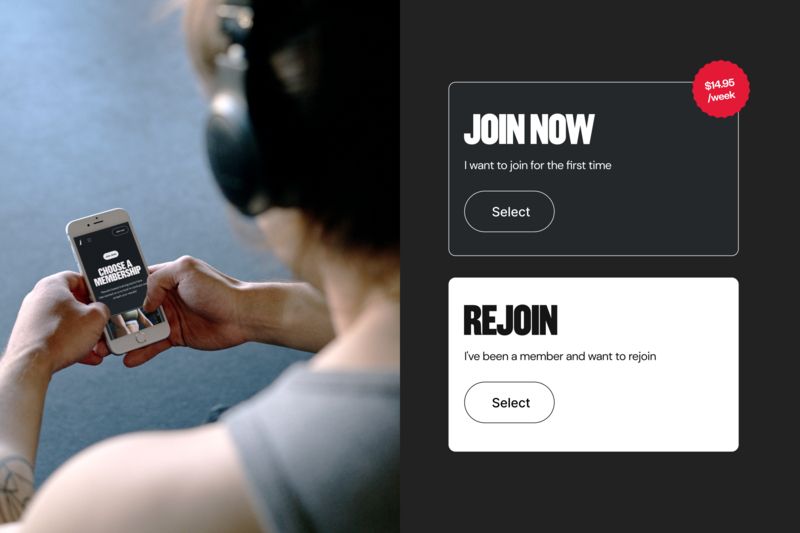Tap the white pill badge above Choose a Membership
The height and width of the screenshot is (533, 800).
(x=111, y=255)
